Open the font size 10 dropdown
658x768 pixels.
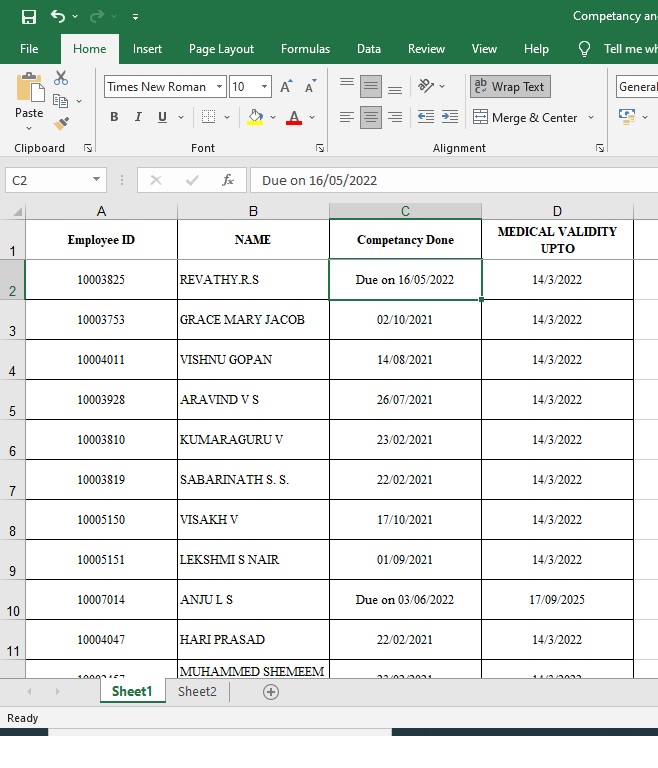(x=265, y=87)
